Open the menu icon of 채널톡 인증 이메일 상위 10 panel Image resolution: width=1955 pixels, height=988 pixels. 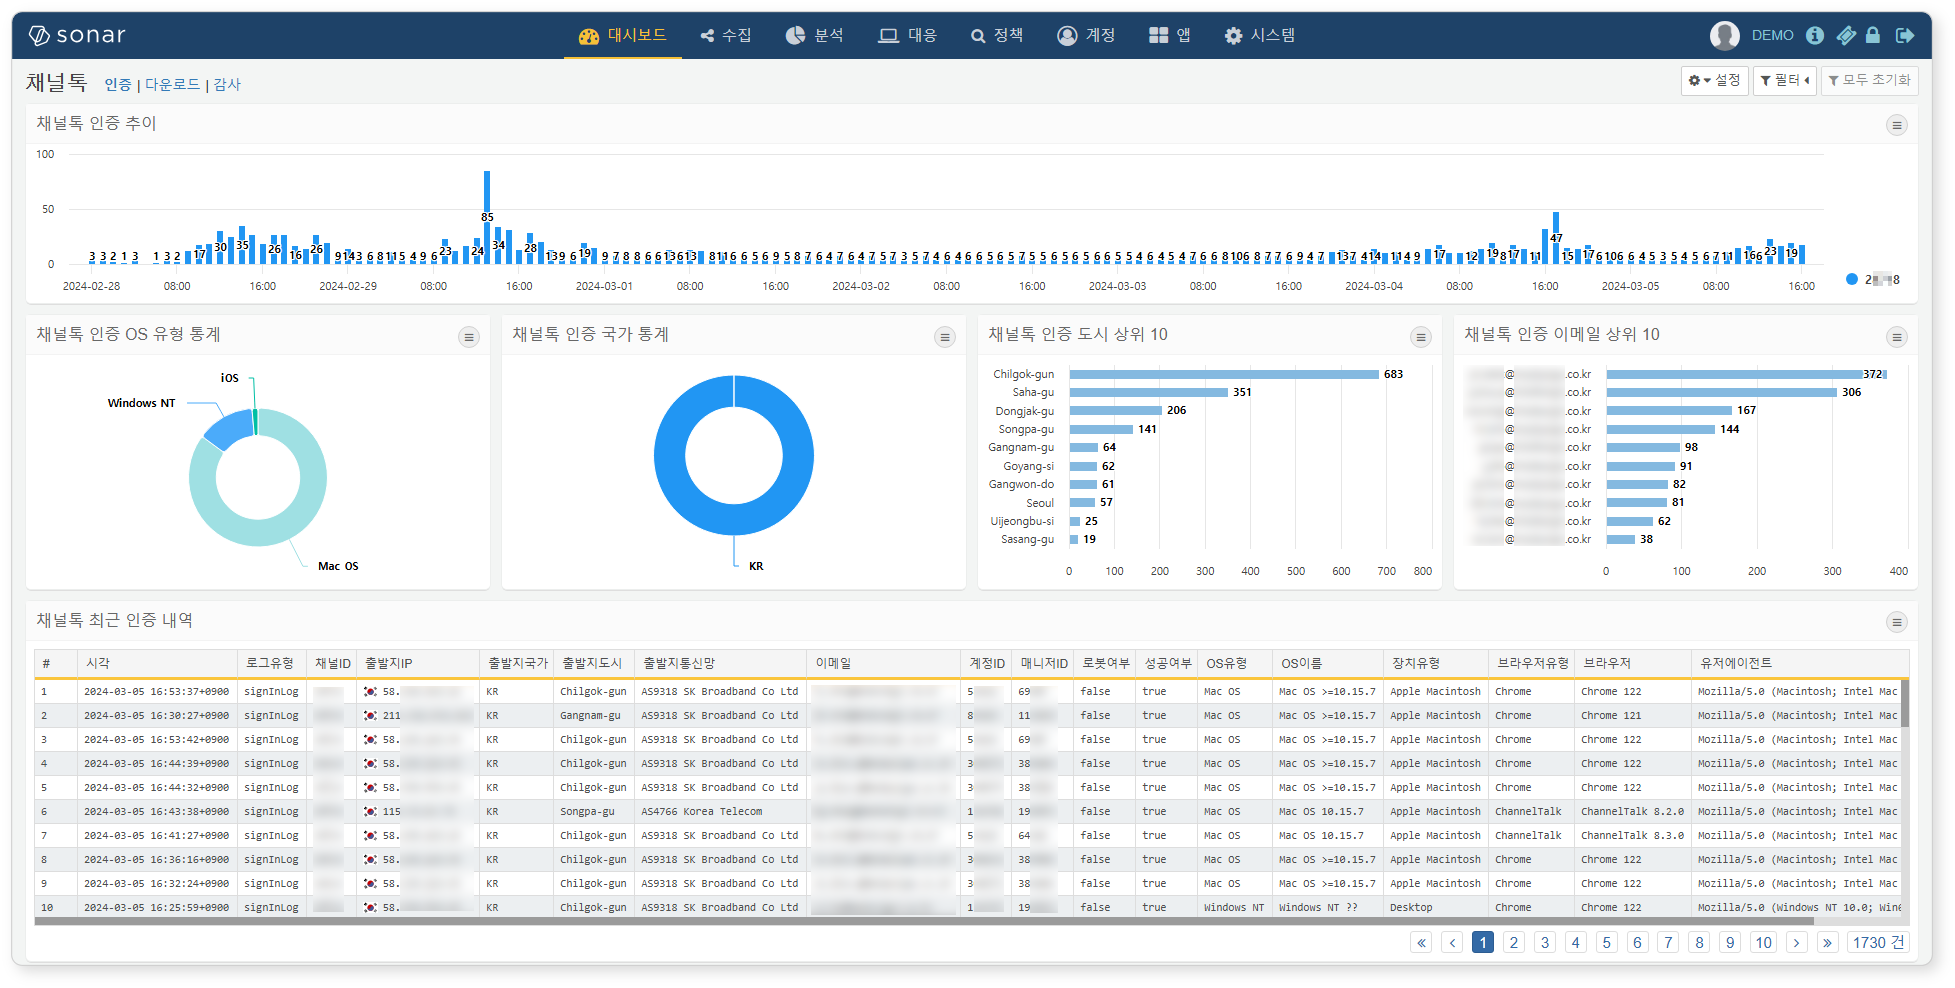coord(1896,337)
